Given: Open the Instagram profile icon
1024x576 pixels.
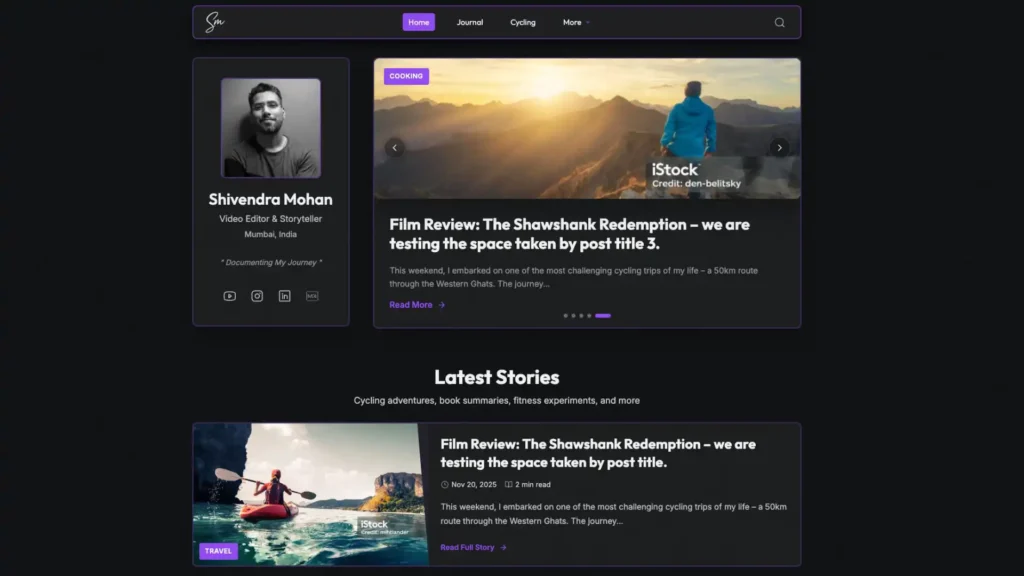Looking at the screenshot, I should [x=257, y=296].
